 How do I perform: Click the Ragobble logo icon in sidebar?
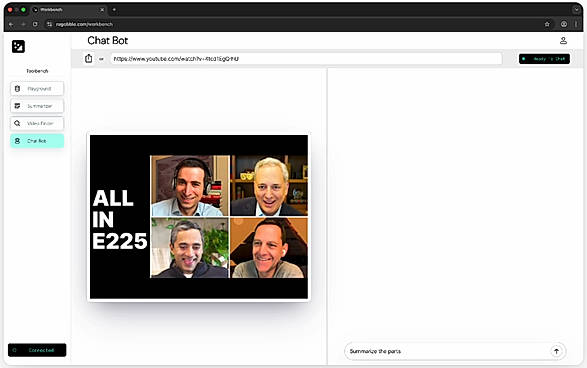[18, 46]
